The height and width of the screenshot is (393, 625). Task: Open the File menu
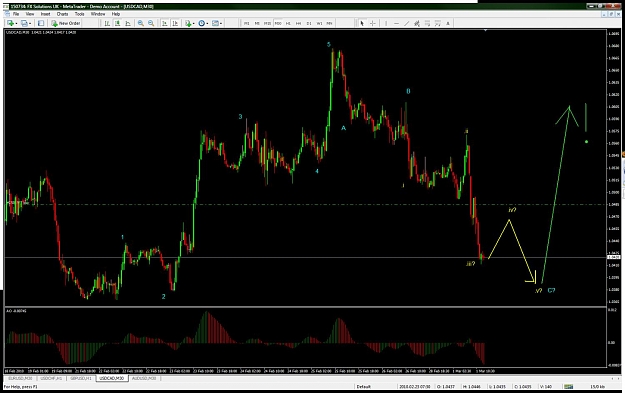(16, 14)
